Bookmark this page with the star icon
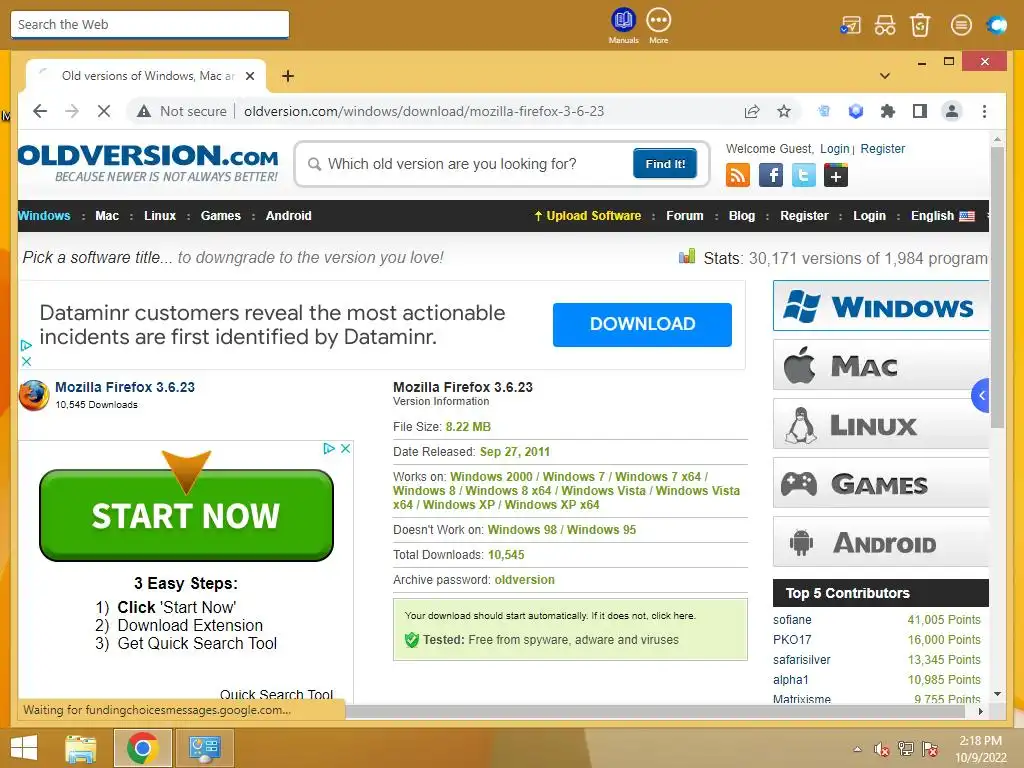 click(x=784, y=111)
